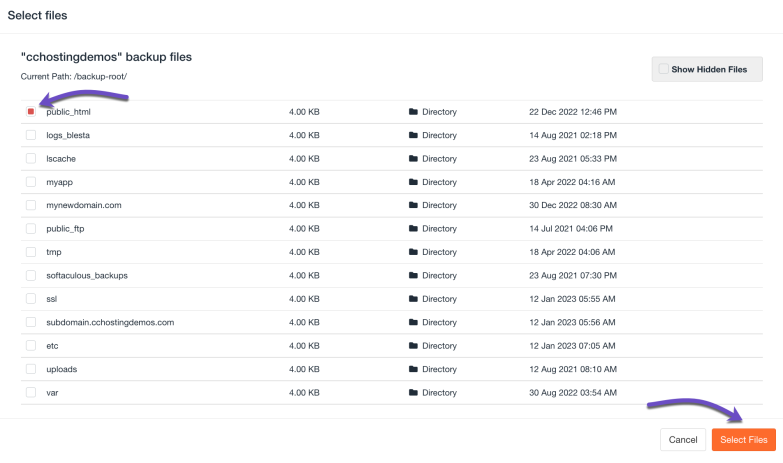
Task: Uncheck the public_html checkbox
Action: coord(31,112)
